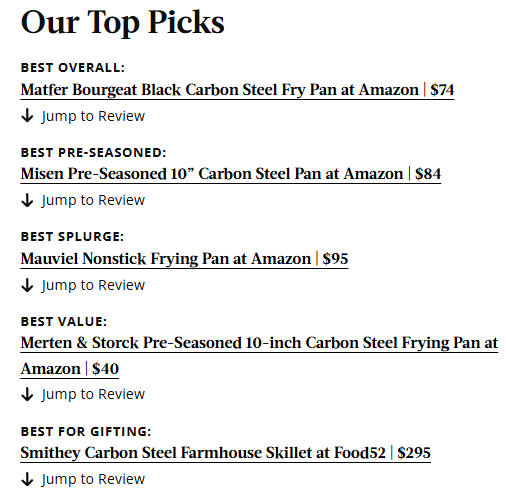This screenshot has height=496, width=506.
Task: Click the down arrow under Best Overall
Action: click(x=27, y=116)
